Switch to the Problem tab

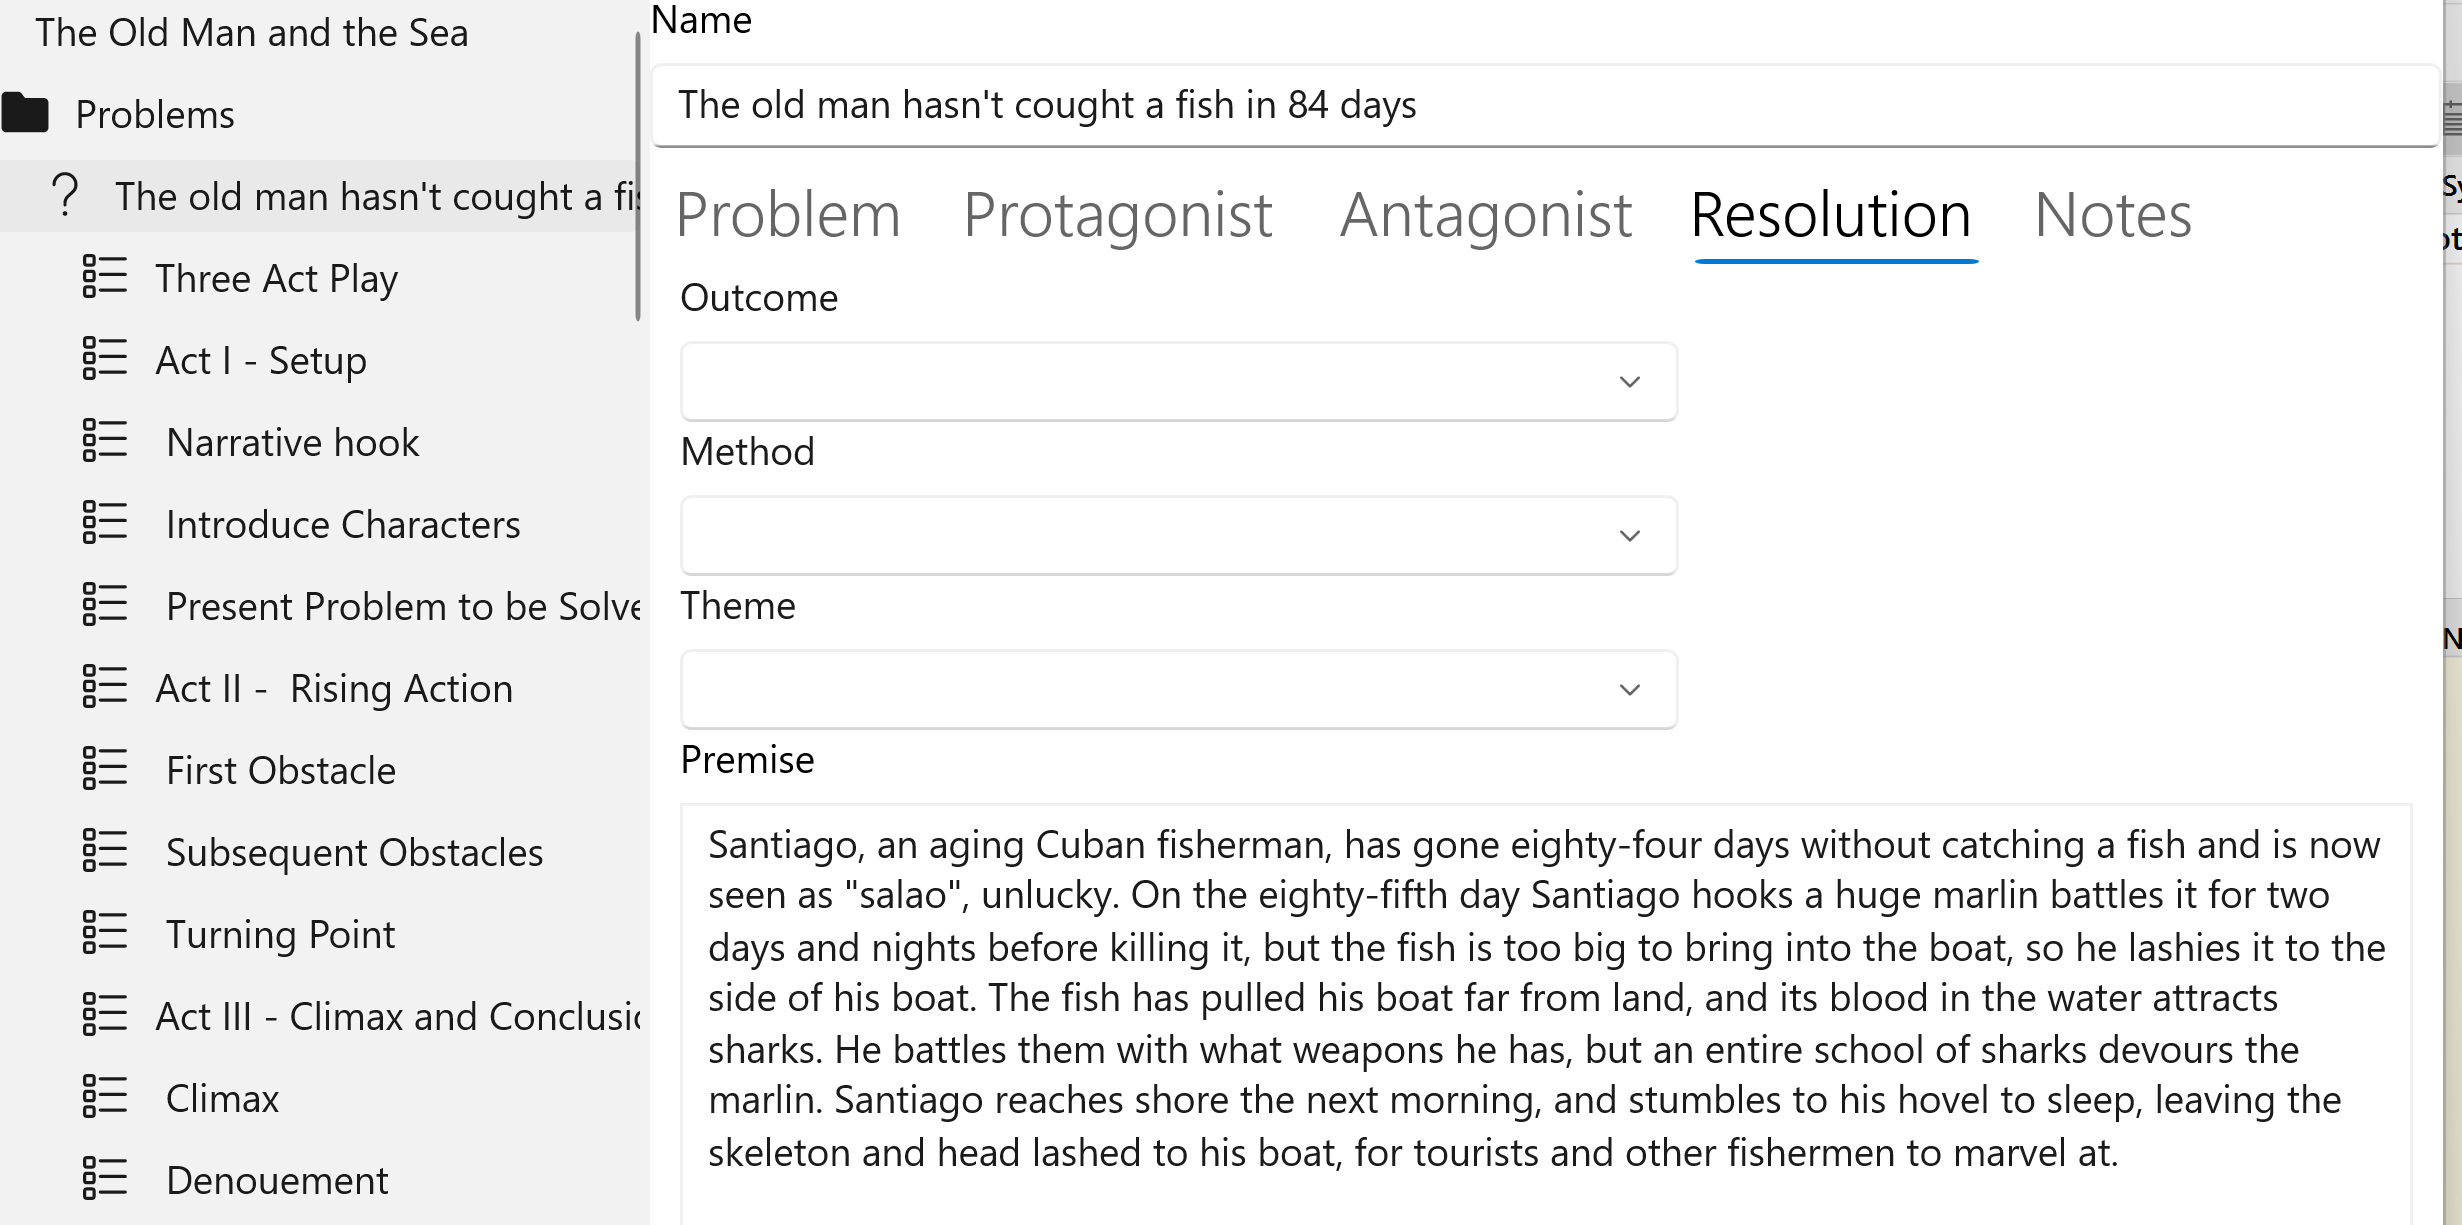pyautogui.click(x=788, y=215)
